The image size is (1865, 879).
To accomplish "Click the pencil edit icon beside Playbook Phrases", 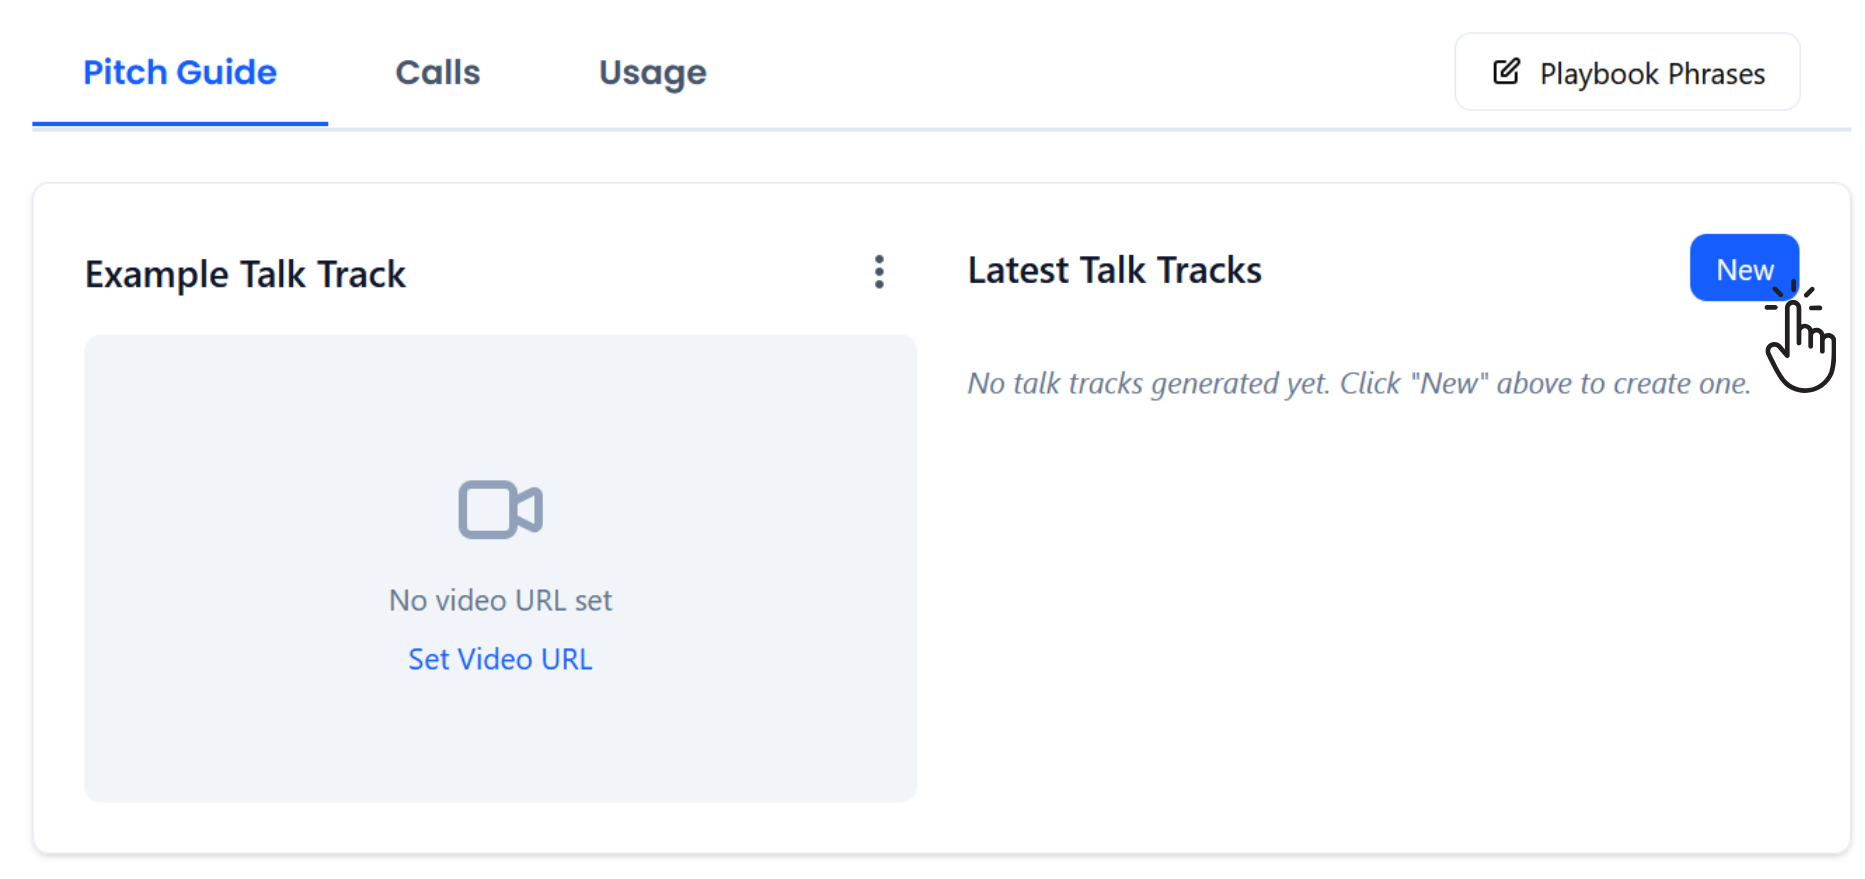I will (x=1506, y=72).
